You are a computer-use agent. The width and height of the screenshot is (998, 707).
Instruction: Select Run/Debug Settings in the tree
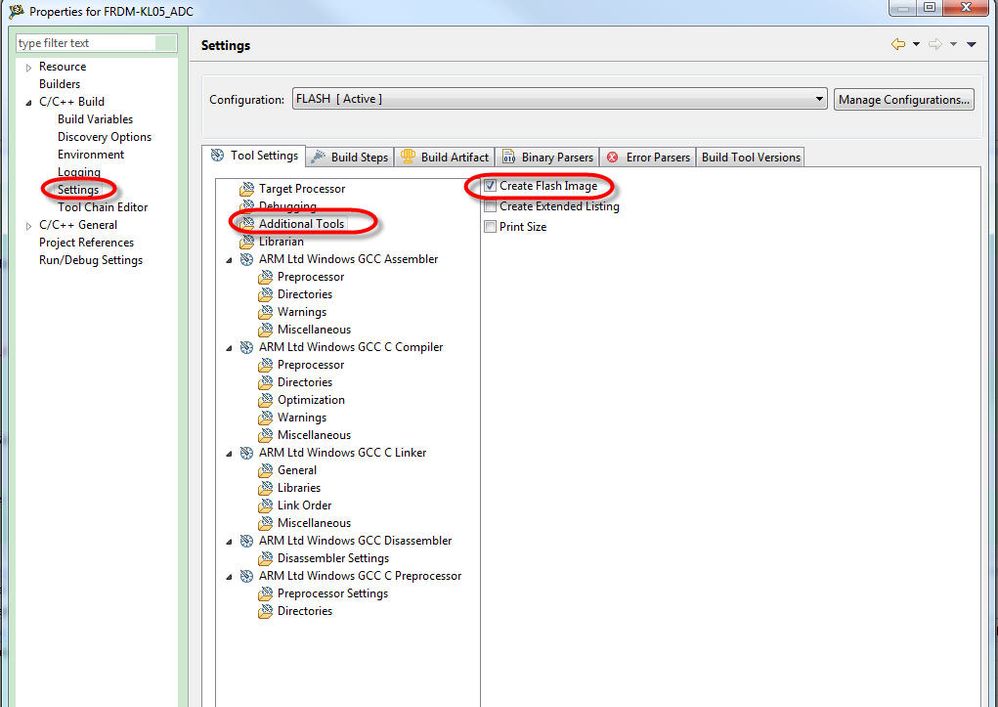pyautogui.click(x=90, y=260)
